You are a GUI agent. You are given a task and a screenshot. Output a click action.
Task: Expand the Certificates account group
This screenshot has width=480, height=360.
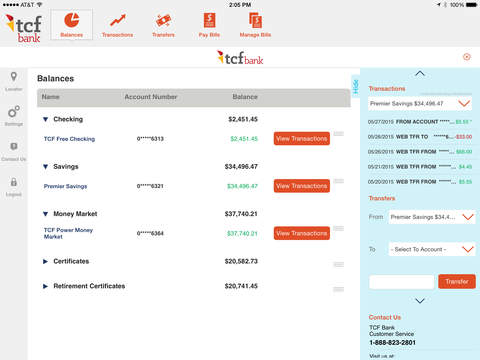click(45, 261)
